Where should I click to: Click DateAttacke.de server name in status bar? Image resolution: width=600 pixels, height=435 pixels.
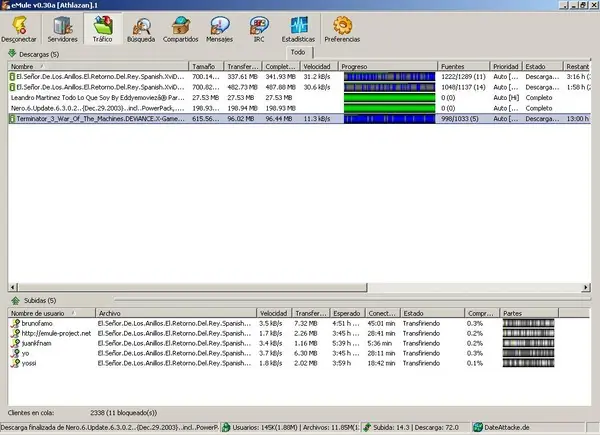(x=507, y=427)
